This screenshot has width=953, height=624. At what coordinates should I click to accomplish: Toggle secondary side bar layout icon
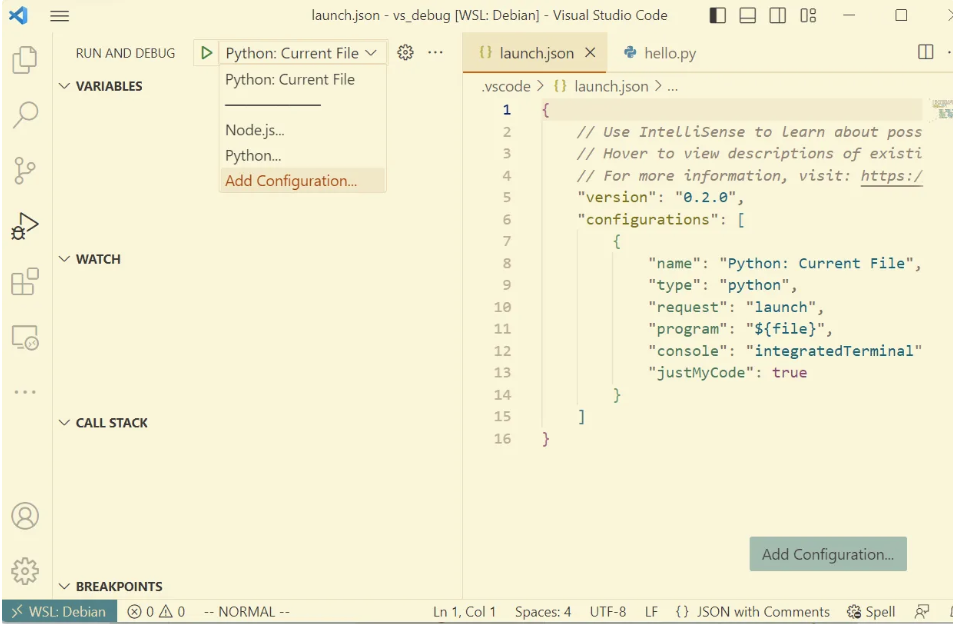(777, 15)
